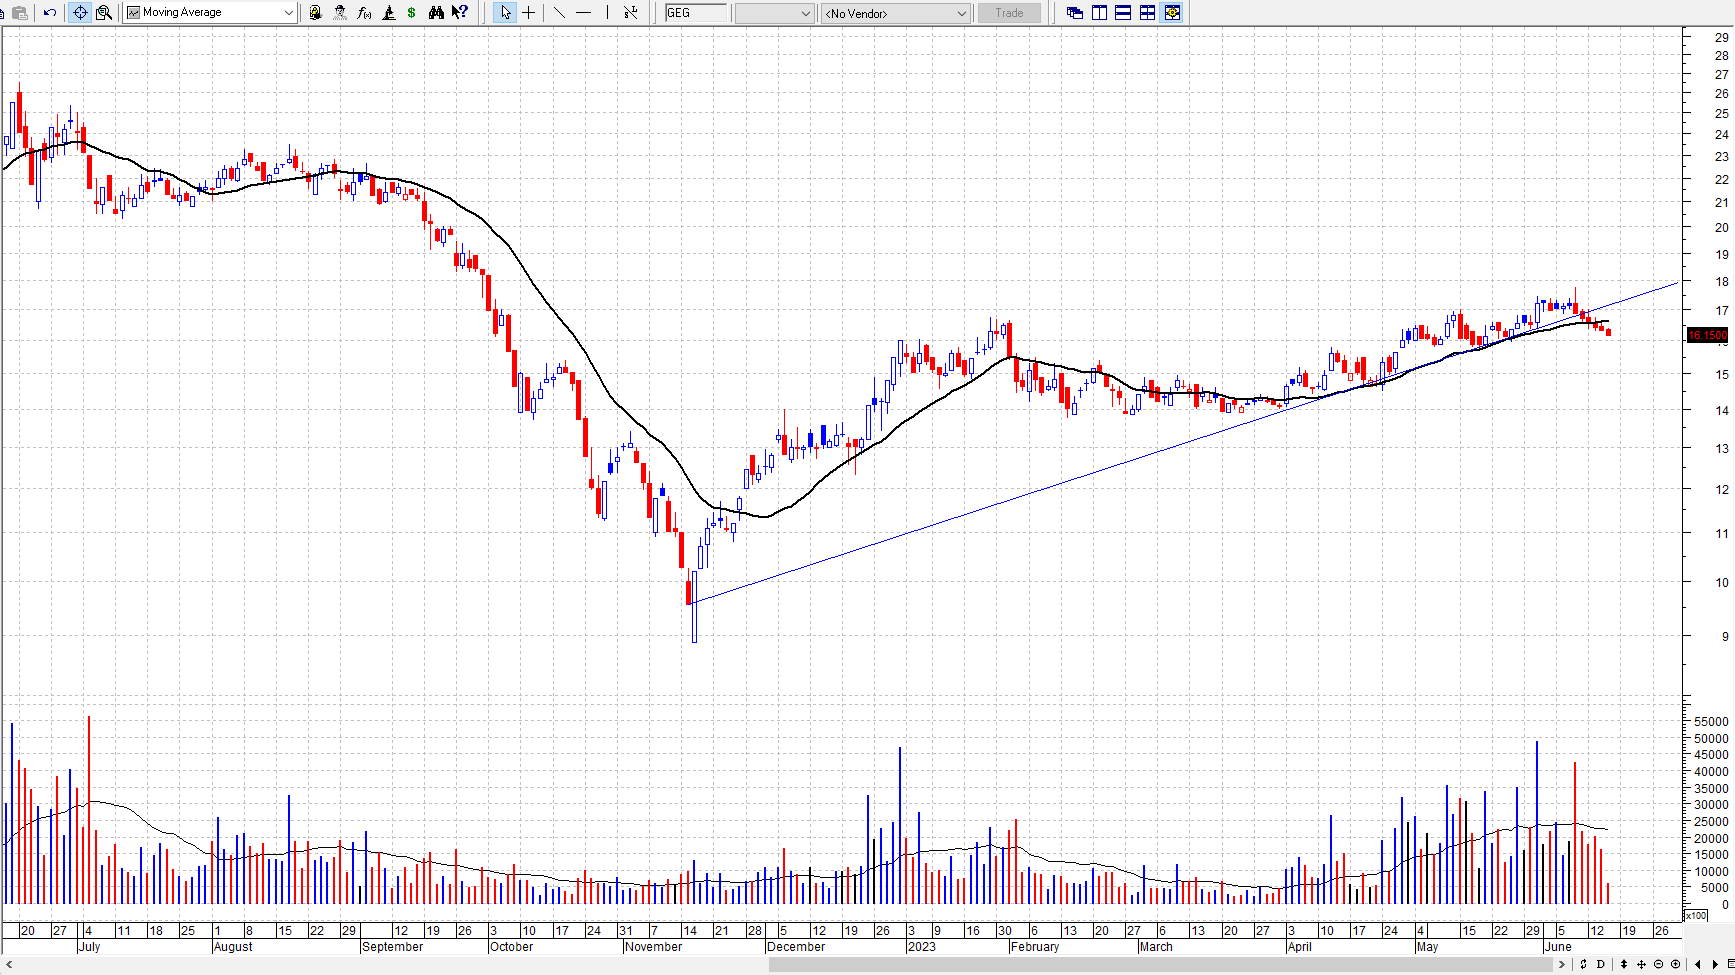Click the GEG symbol input field
The width and height of the screenshot is (1735, 975).
696,13
